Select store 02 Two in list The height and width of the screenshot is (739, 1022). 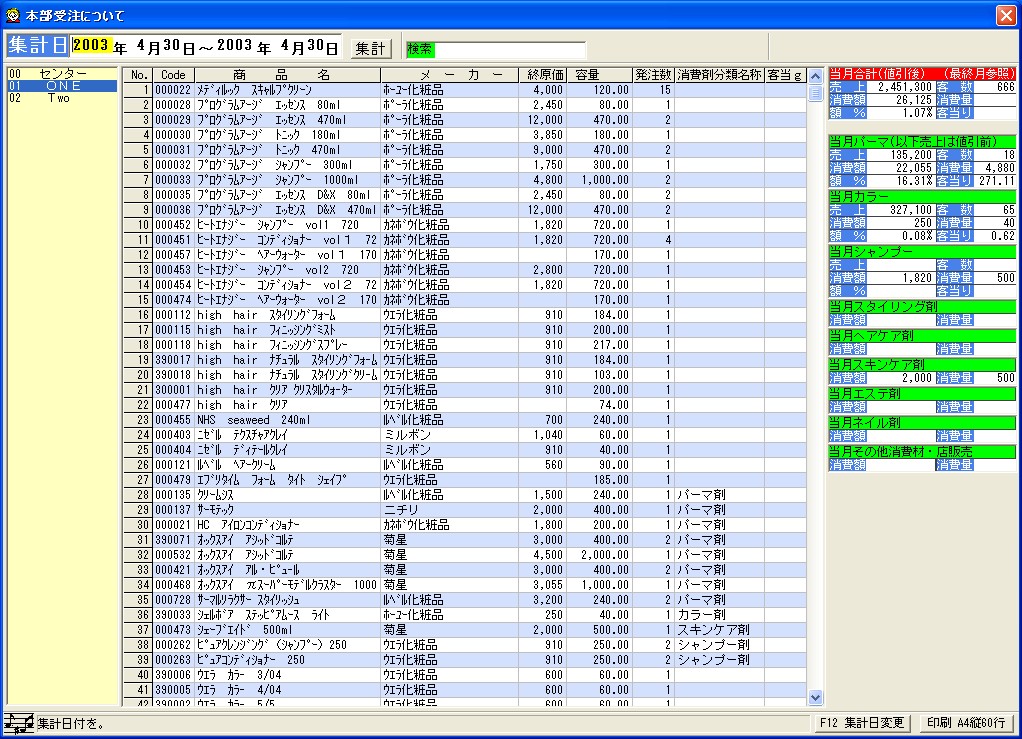(x=62, y=98)
